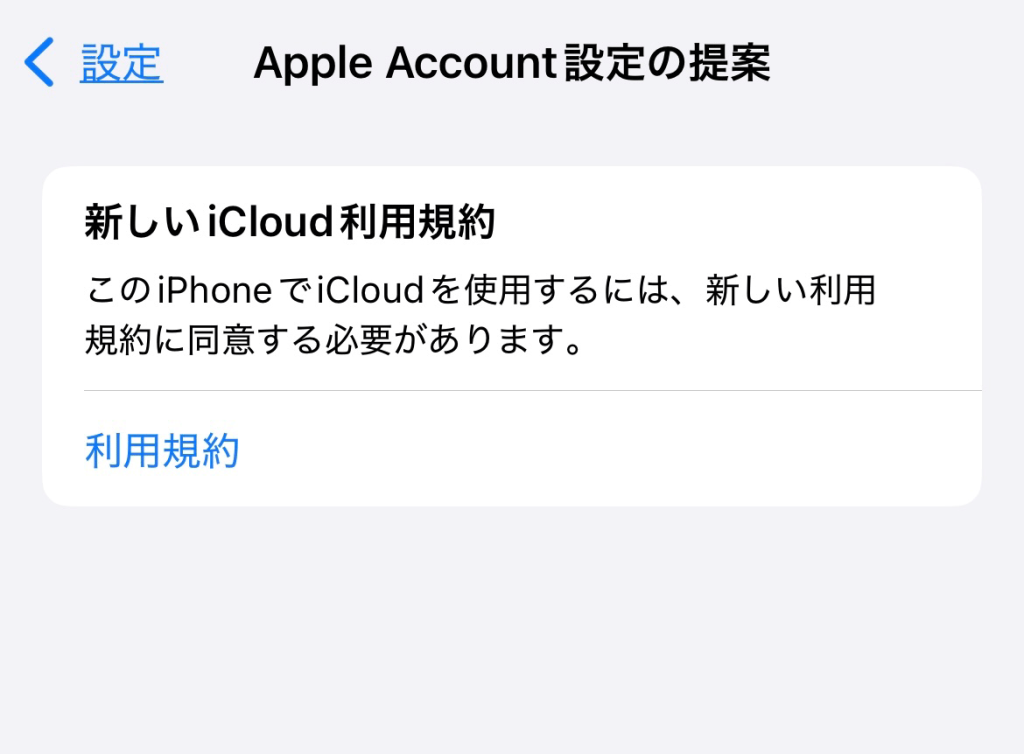The image size is (1024, 754).
Task: Tap the 規約に同意する必要があります line
Action: point(334,340)
